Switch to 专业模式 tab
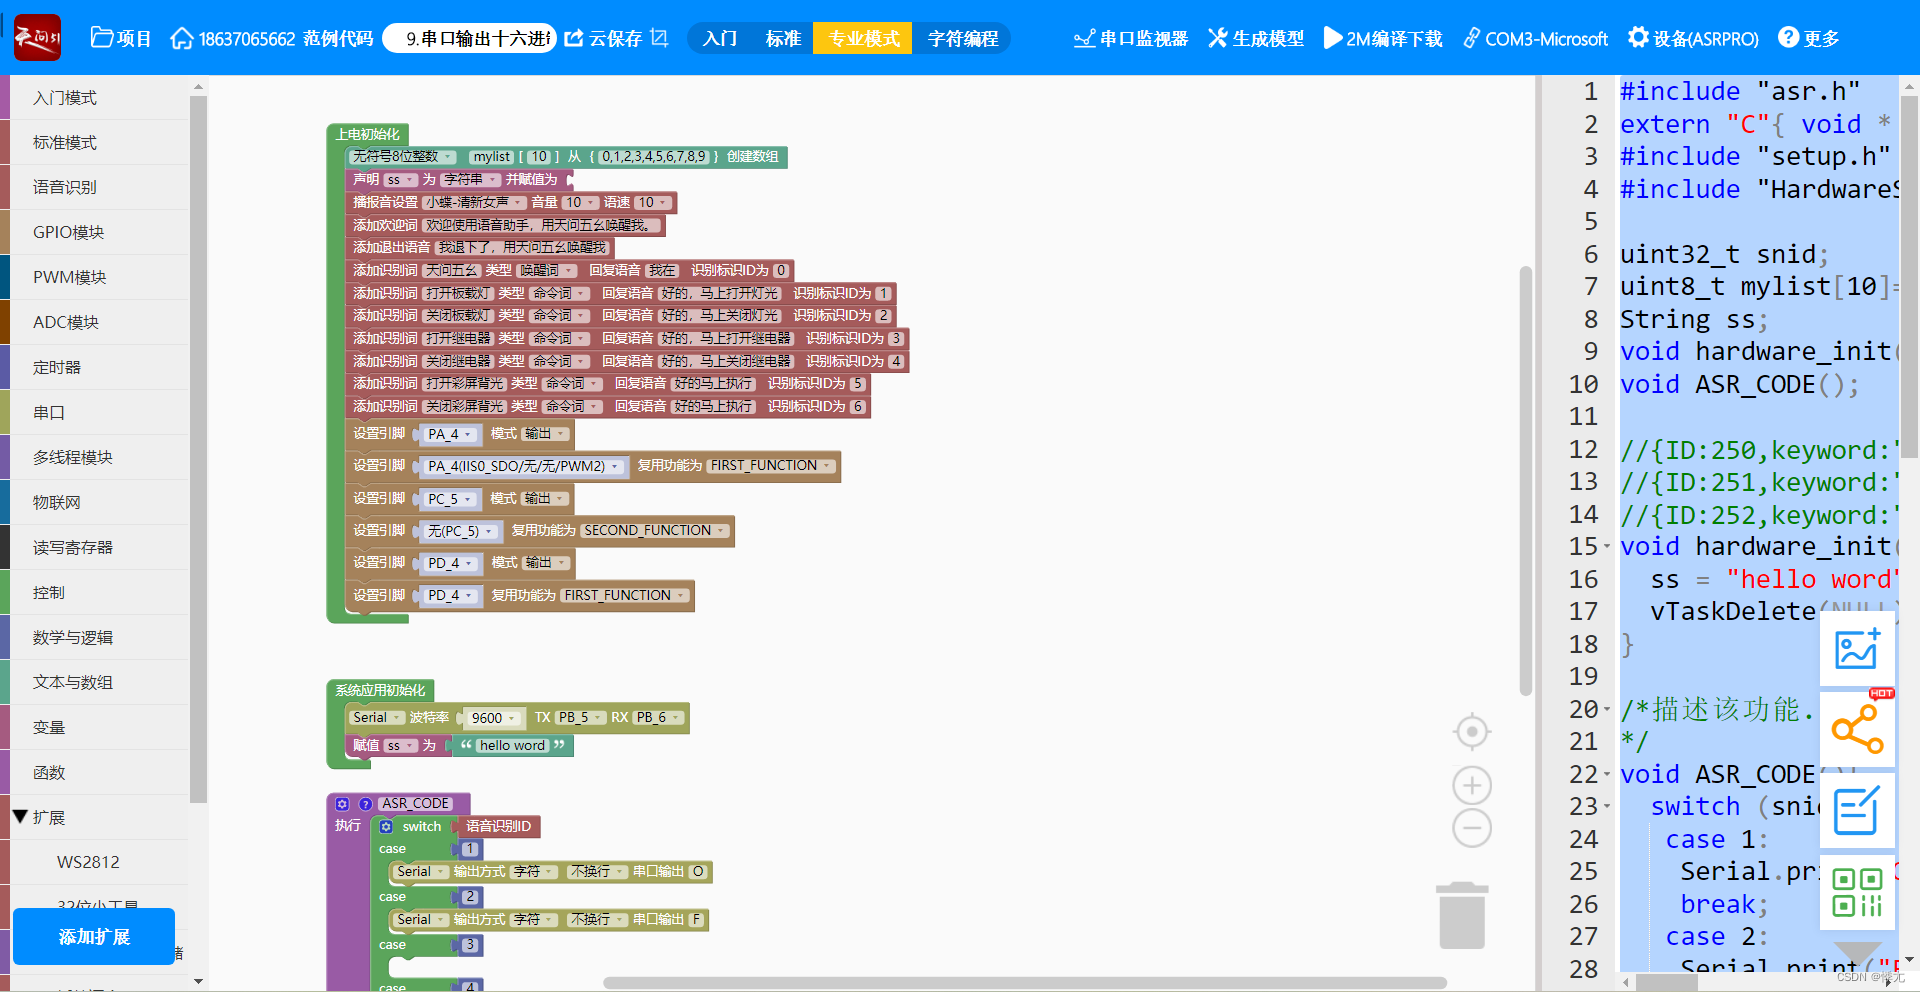This screenshot has height=992, width=1920. click(x=863, y=38)
